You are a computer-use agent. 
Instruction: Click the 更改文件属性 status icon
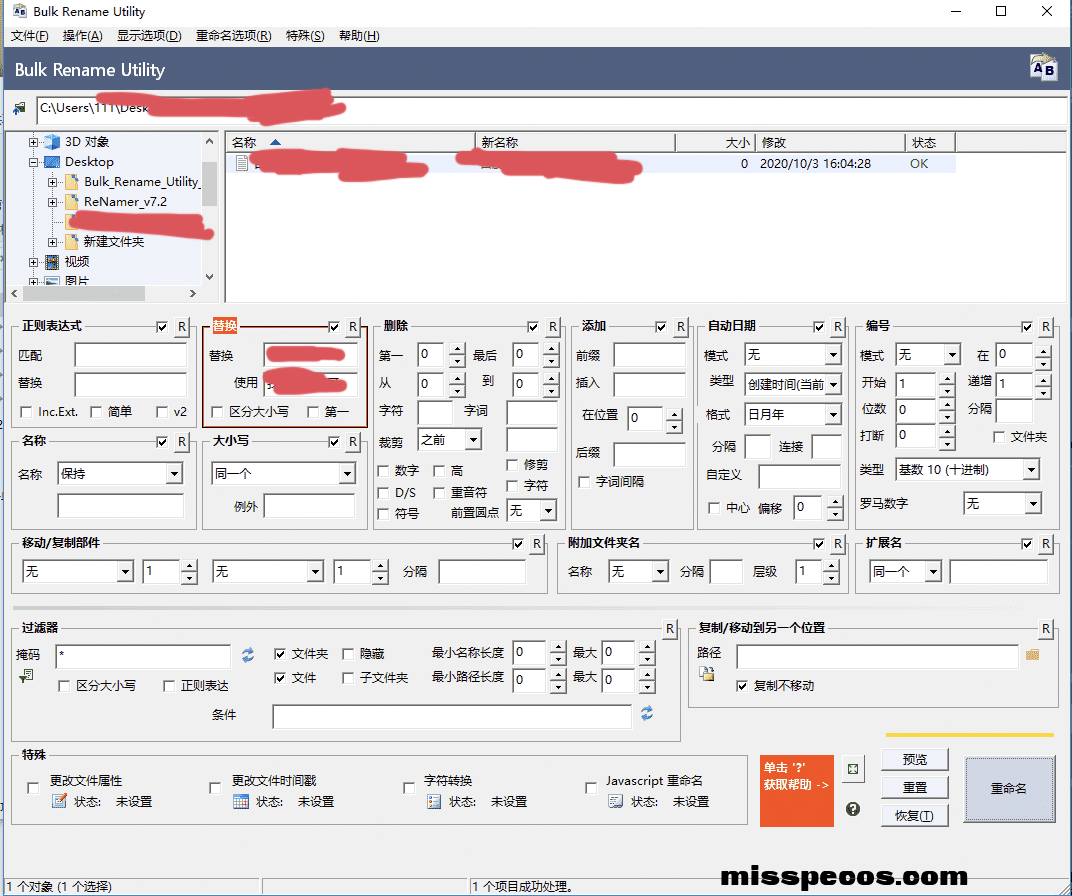pyautogui.click(x=59, y=801)
